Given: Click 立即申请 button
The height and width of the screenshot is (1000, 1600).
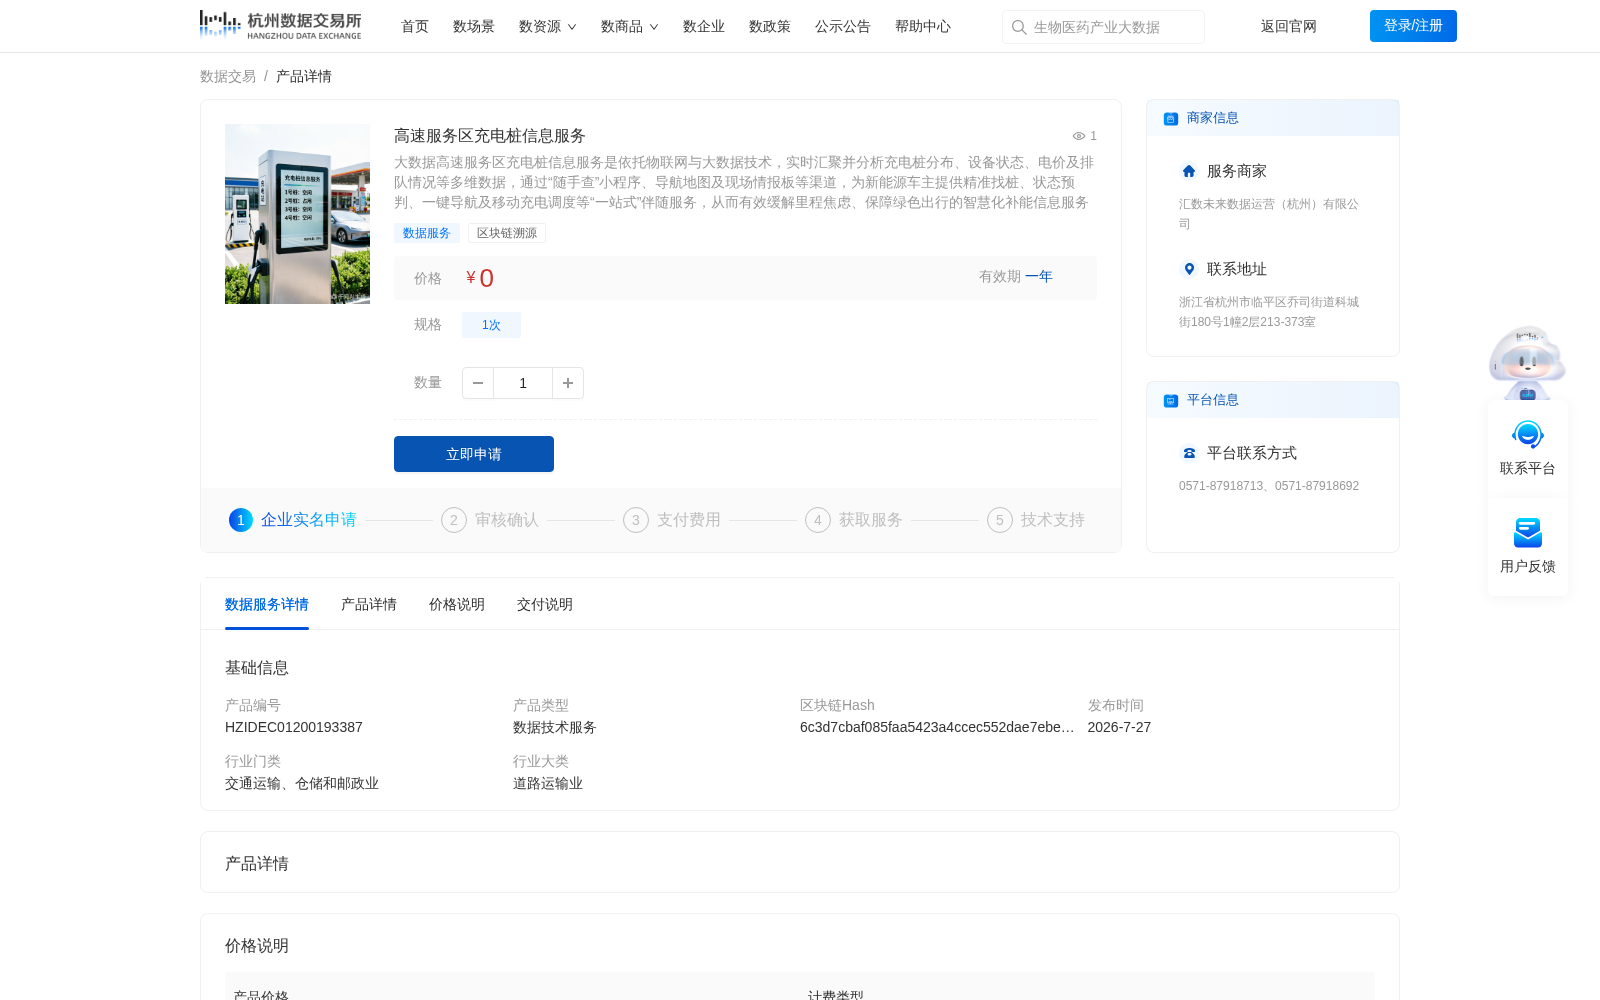Looking at the screenshot, I should [x=474, y=454].
